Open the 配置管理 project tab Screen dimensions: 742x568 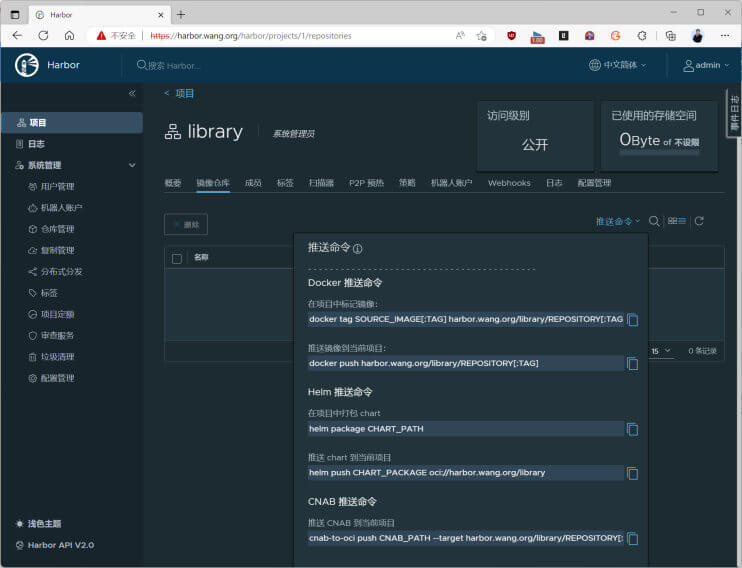(x=594, y=183)
